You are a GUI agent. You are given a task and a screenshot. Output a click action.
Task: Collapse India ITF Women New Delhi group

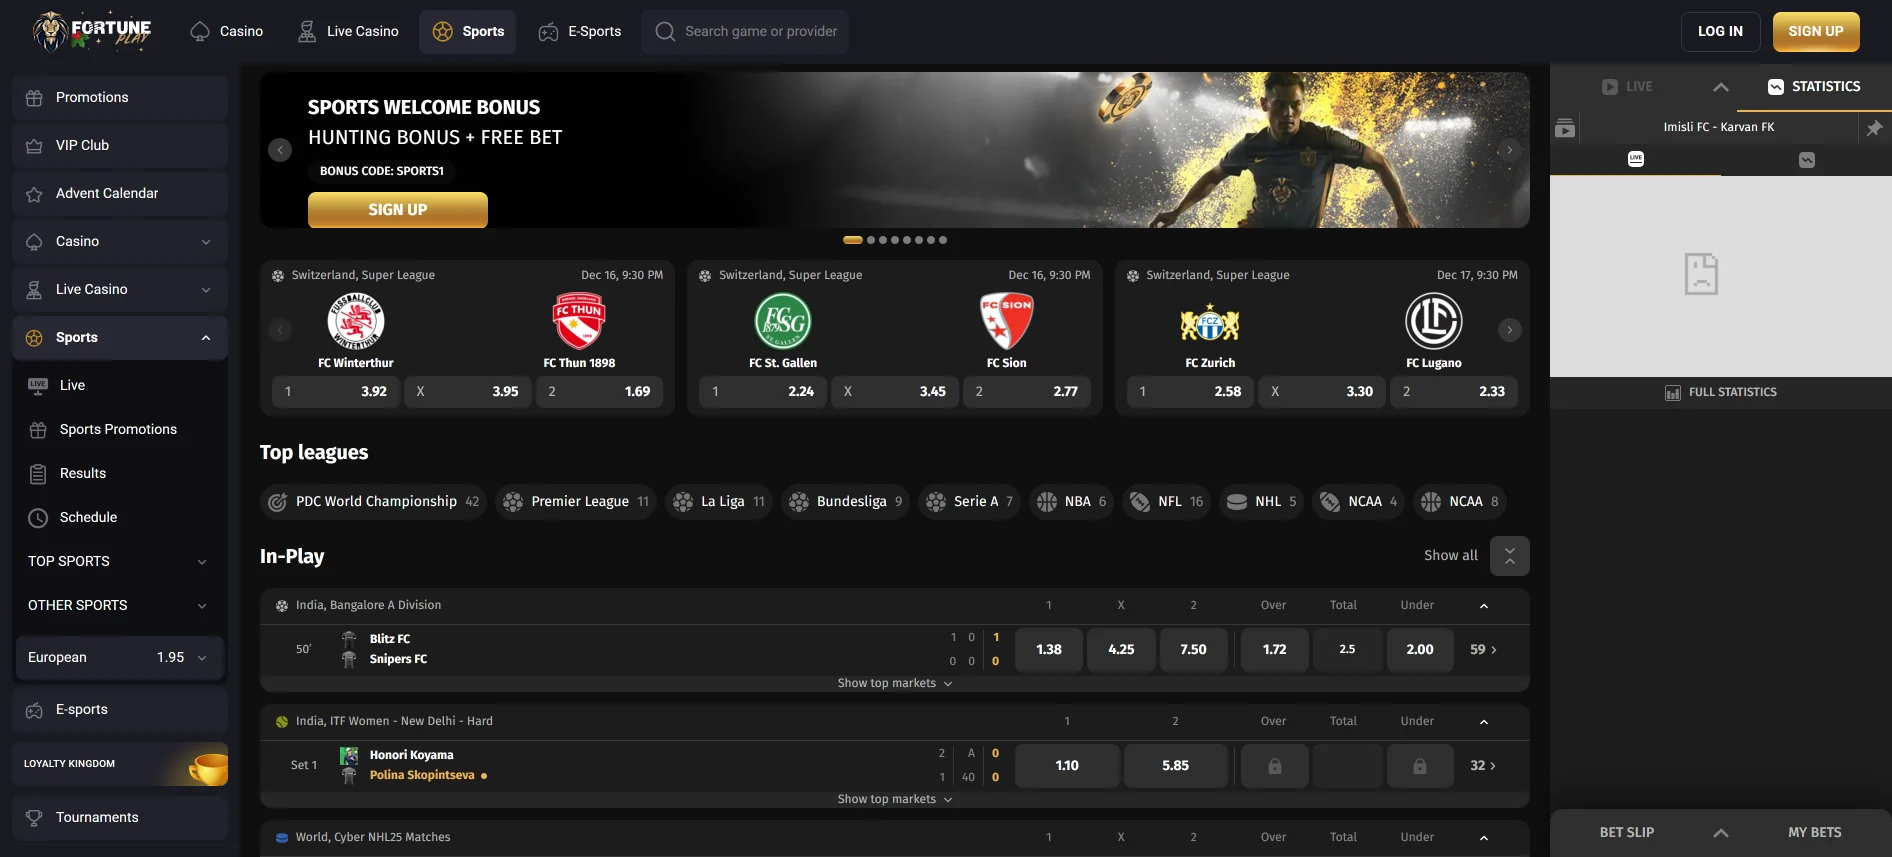coord(1484,722)
